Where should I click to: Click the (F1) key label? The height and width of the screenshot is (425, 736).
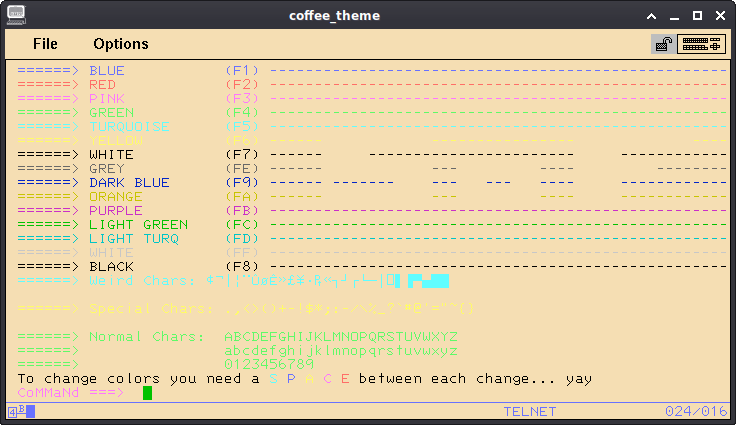pos(242,70)
